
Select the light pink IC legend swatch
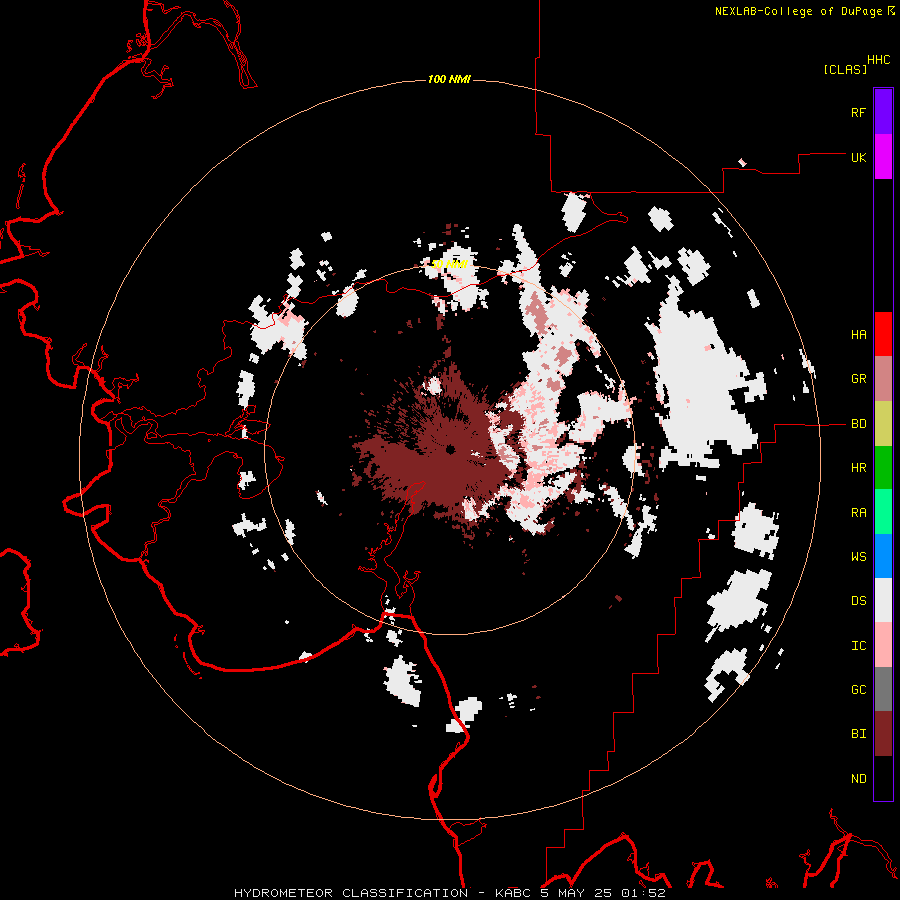click(883, 645)
